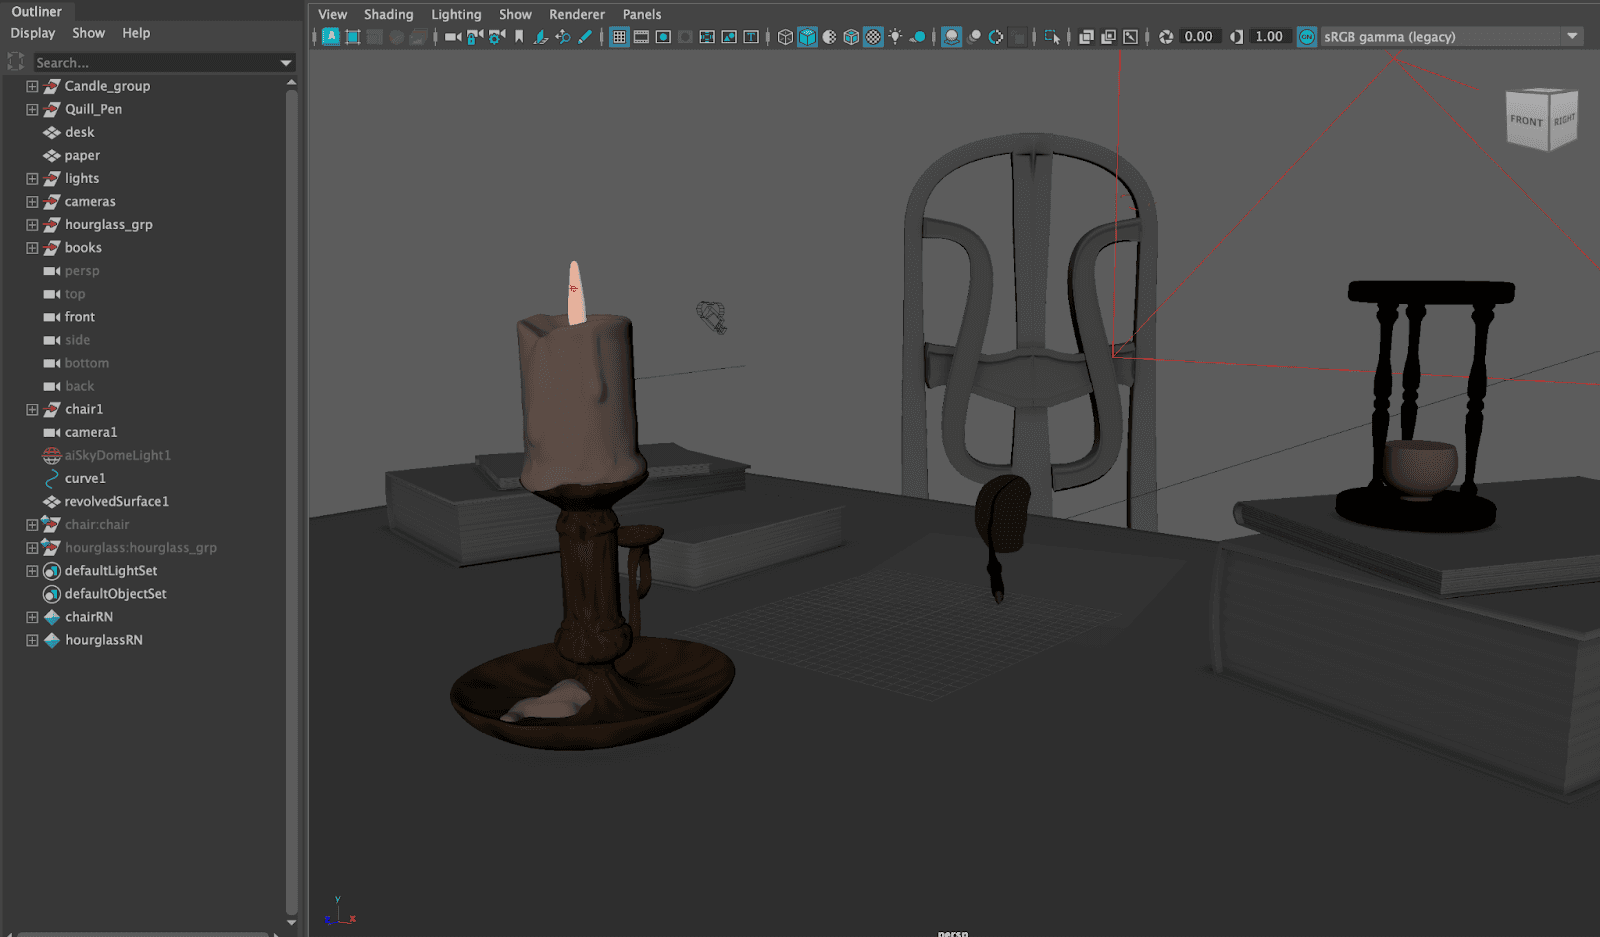1600x937 pixels.
Task: Click the Select Camera icon in panel toolbar
Action: pos(452,37)
